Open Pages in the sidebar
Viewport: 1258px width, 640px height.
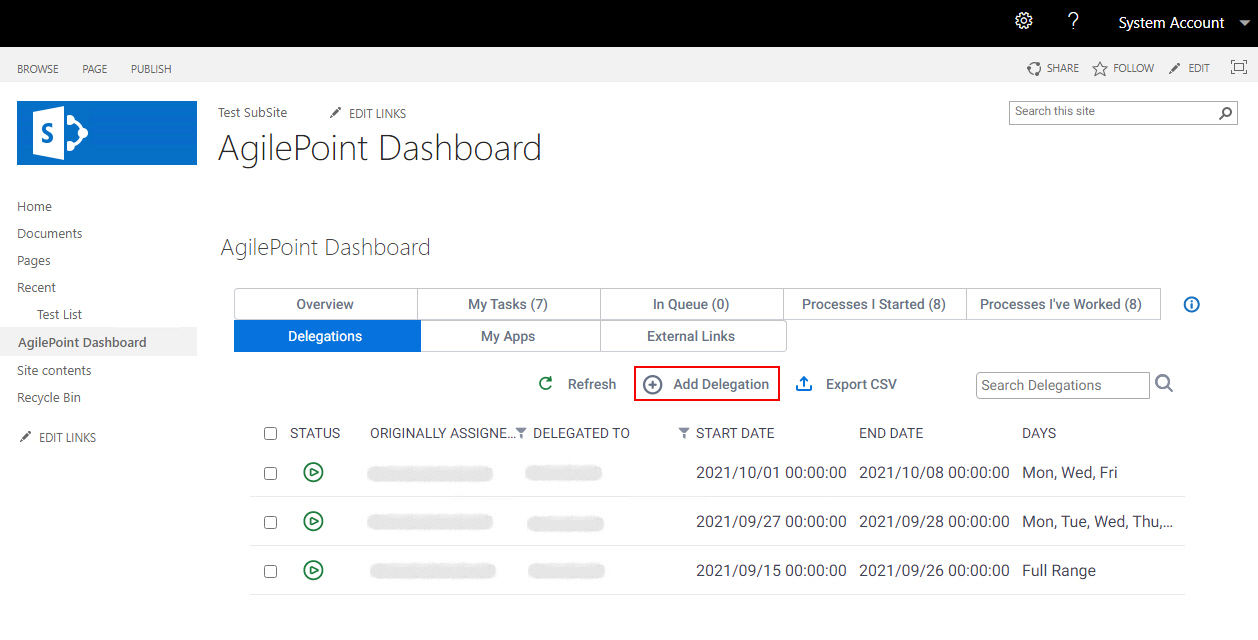34,260
